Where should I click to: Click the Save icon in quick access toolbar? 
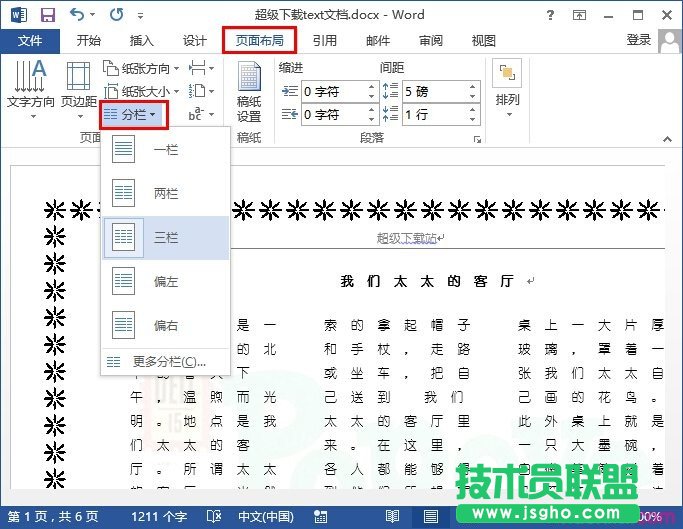(x=47, y=15)
